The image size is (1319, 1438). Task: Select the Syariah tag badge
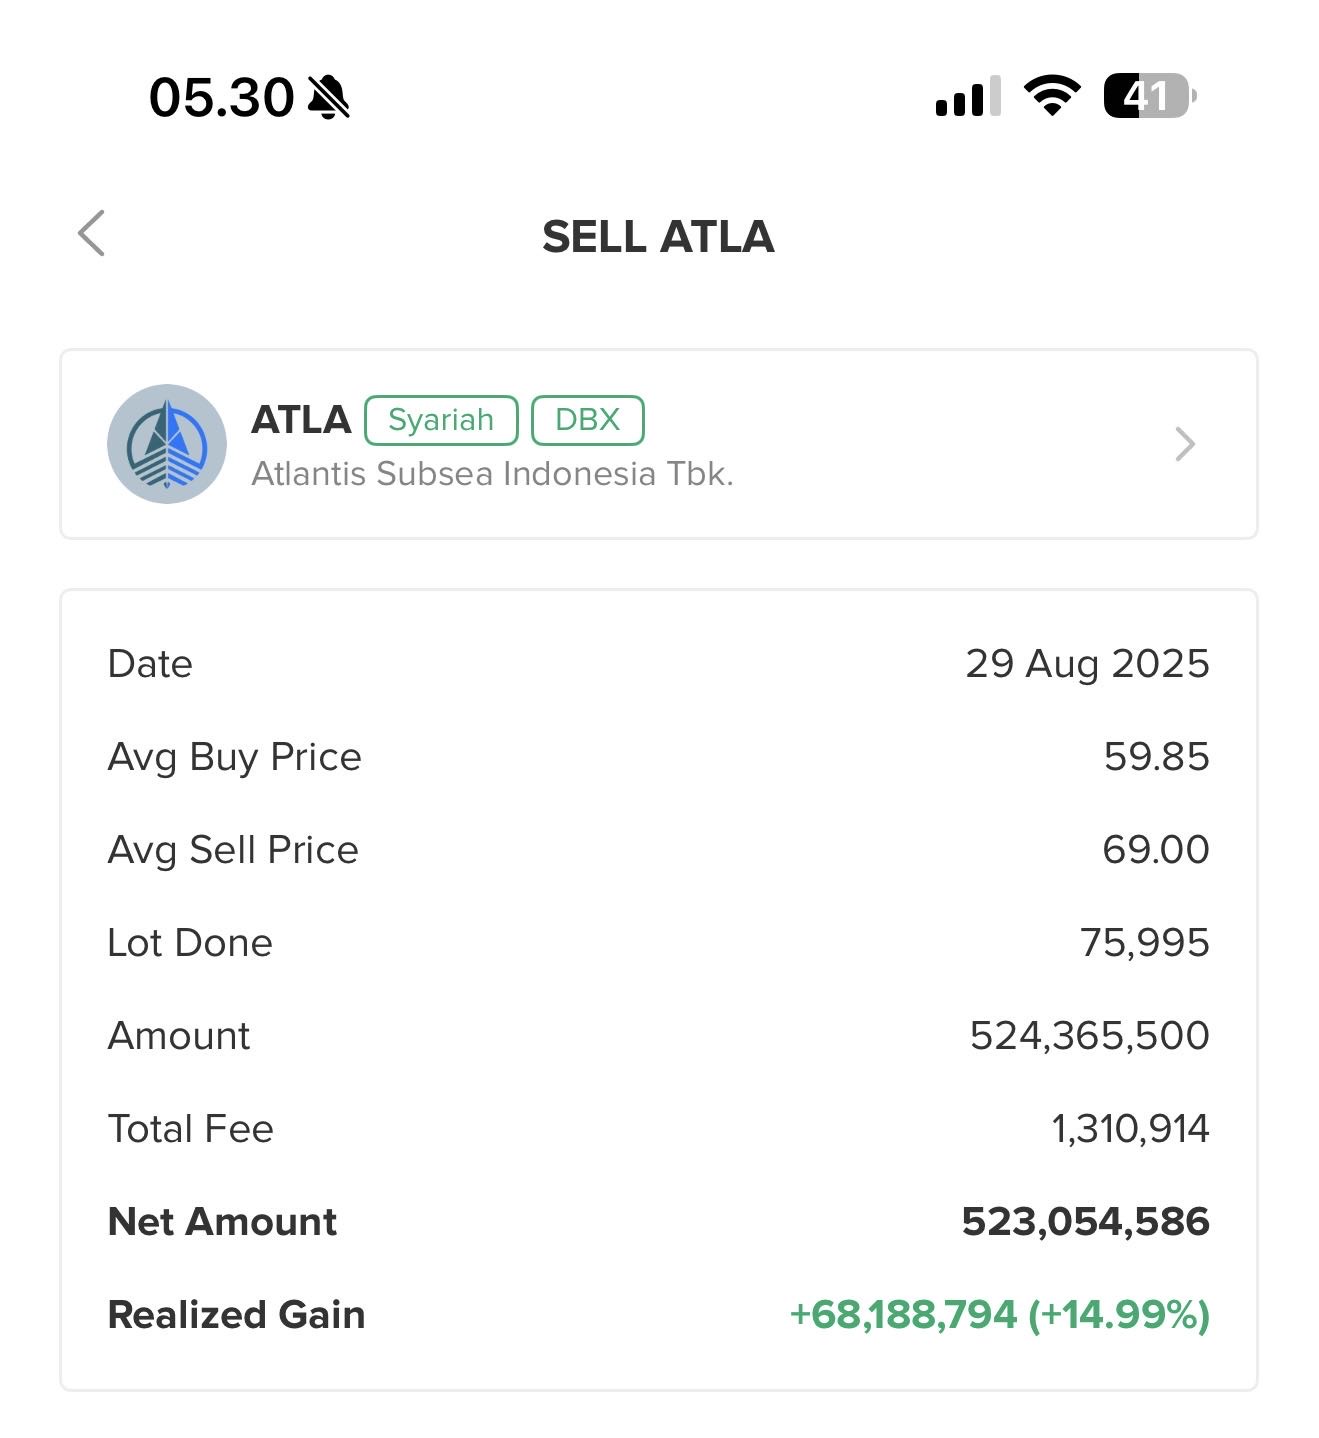(441, 420)
